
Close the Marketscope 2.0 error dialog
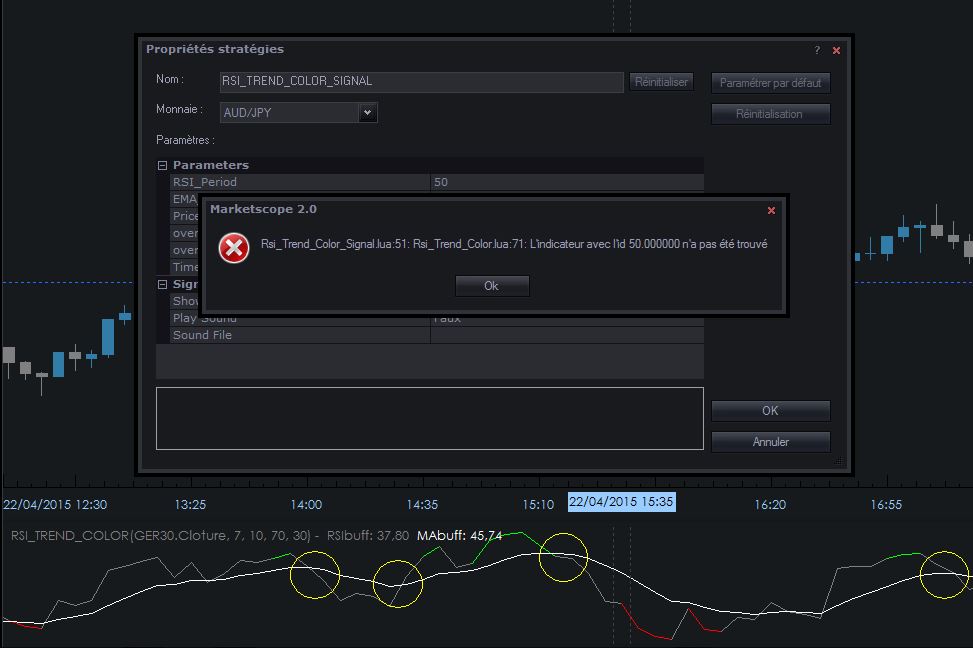tap(771, 210)
